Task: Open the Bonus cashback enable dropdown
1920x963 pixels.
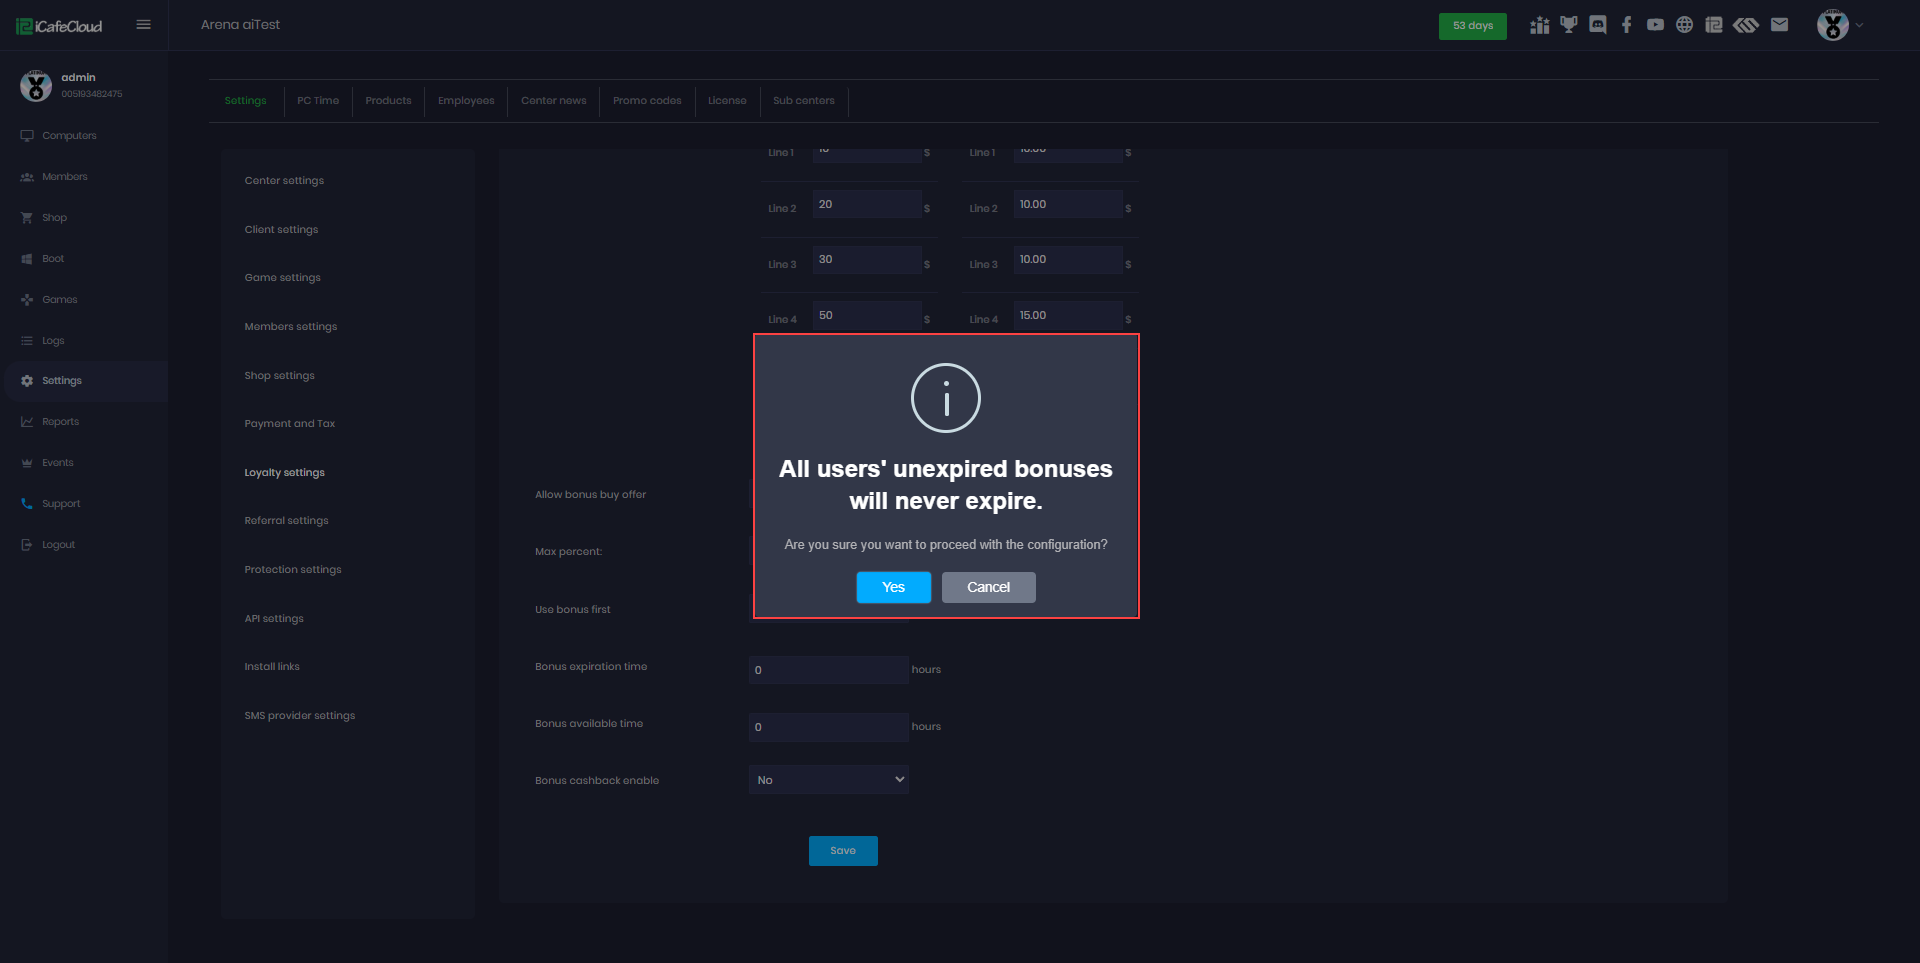Action: tap(829, 780)
